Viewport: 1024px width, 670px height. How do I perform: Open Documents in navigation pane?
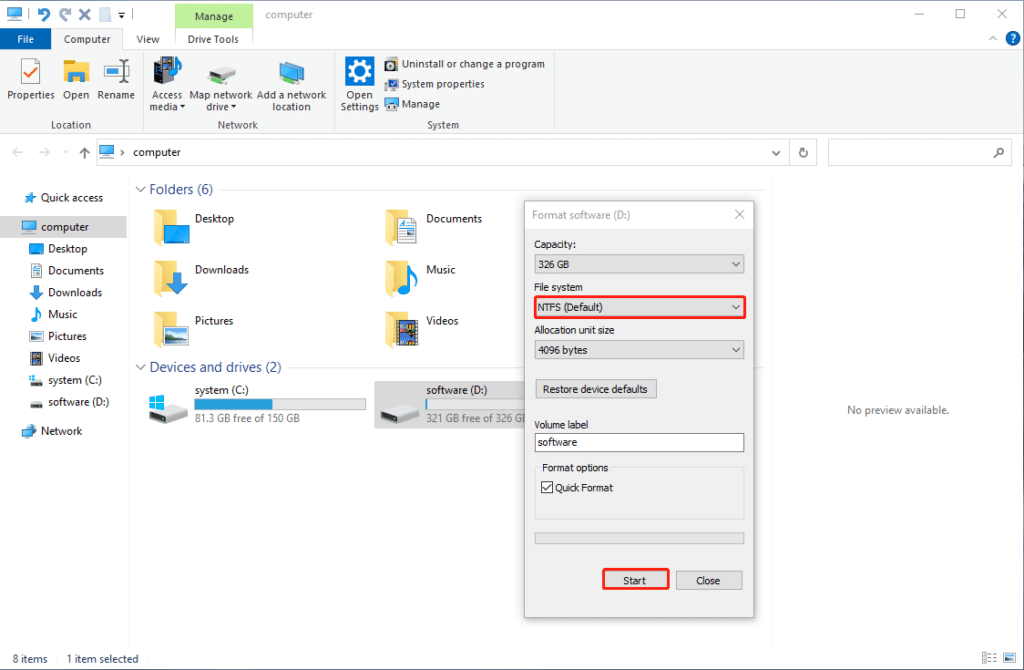67,270
